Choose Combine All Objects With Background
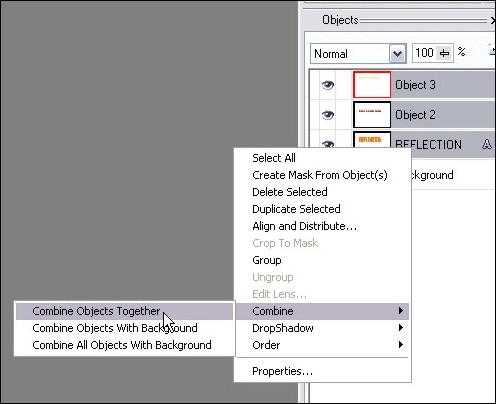496x404 pixels. [124, 345]
